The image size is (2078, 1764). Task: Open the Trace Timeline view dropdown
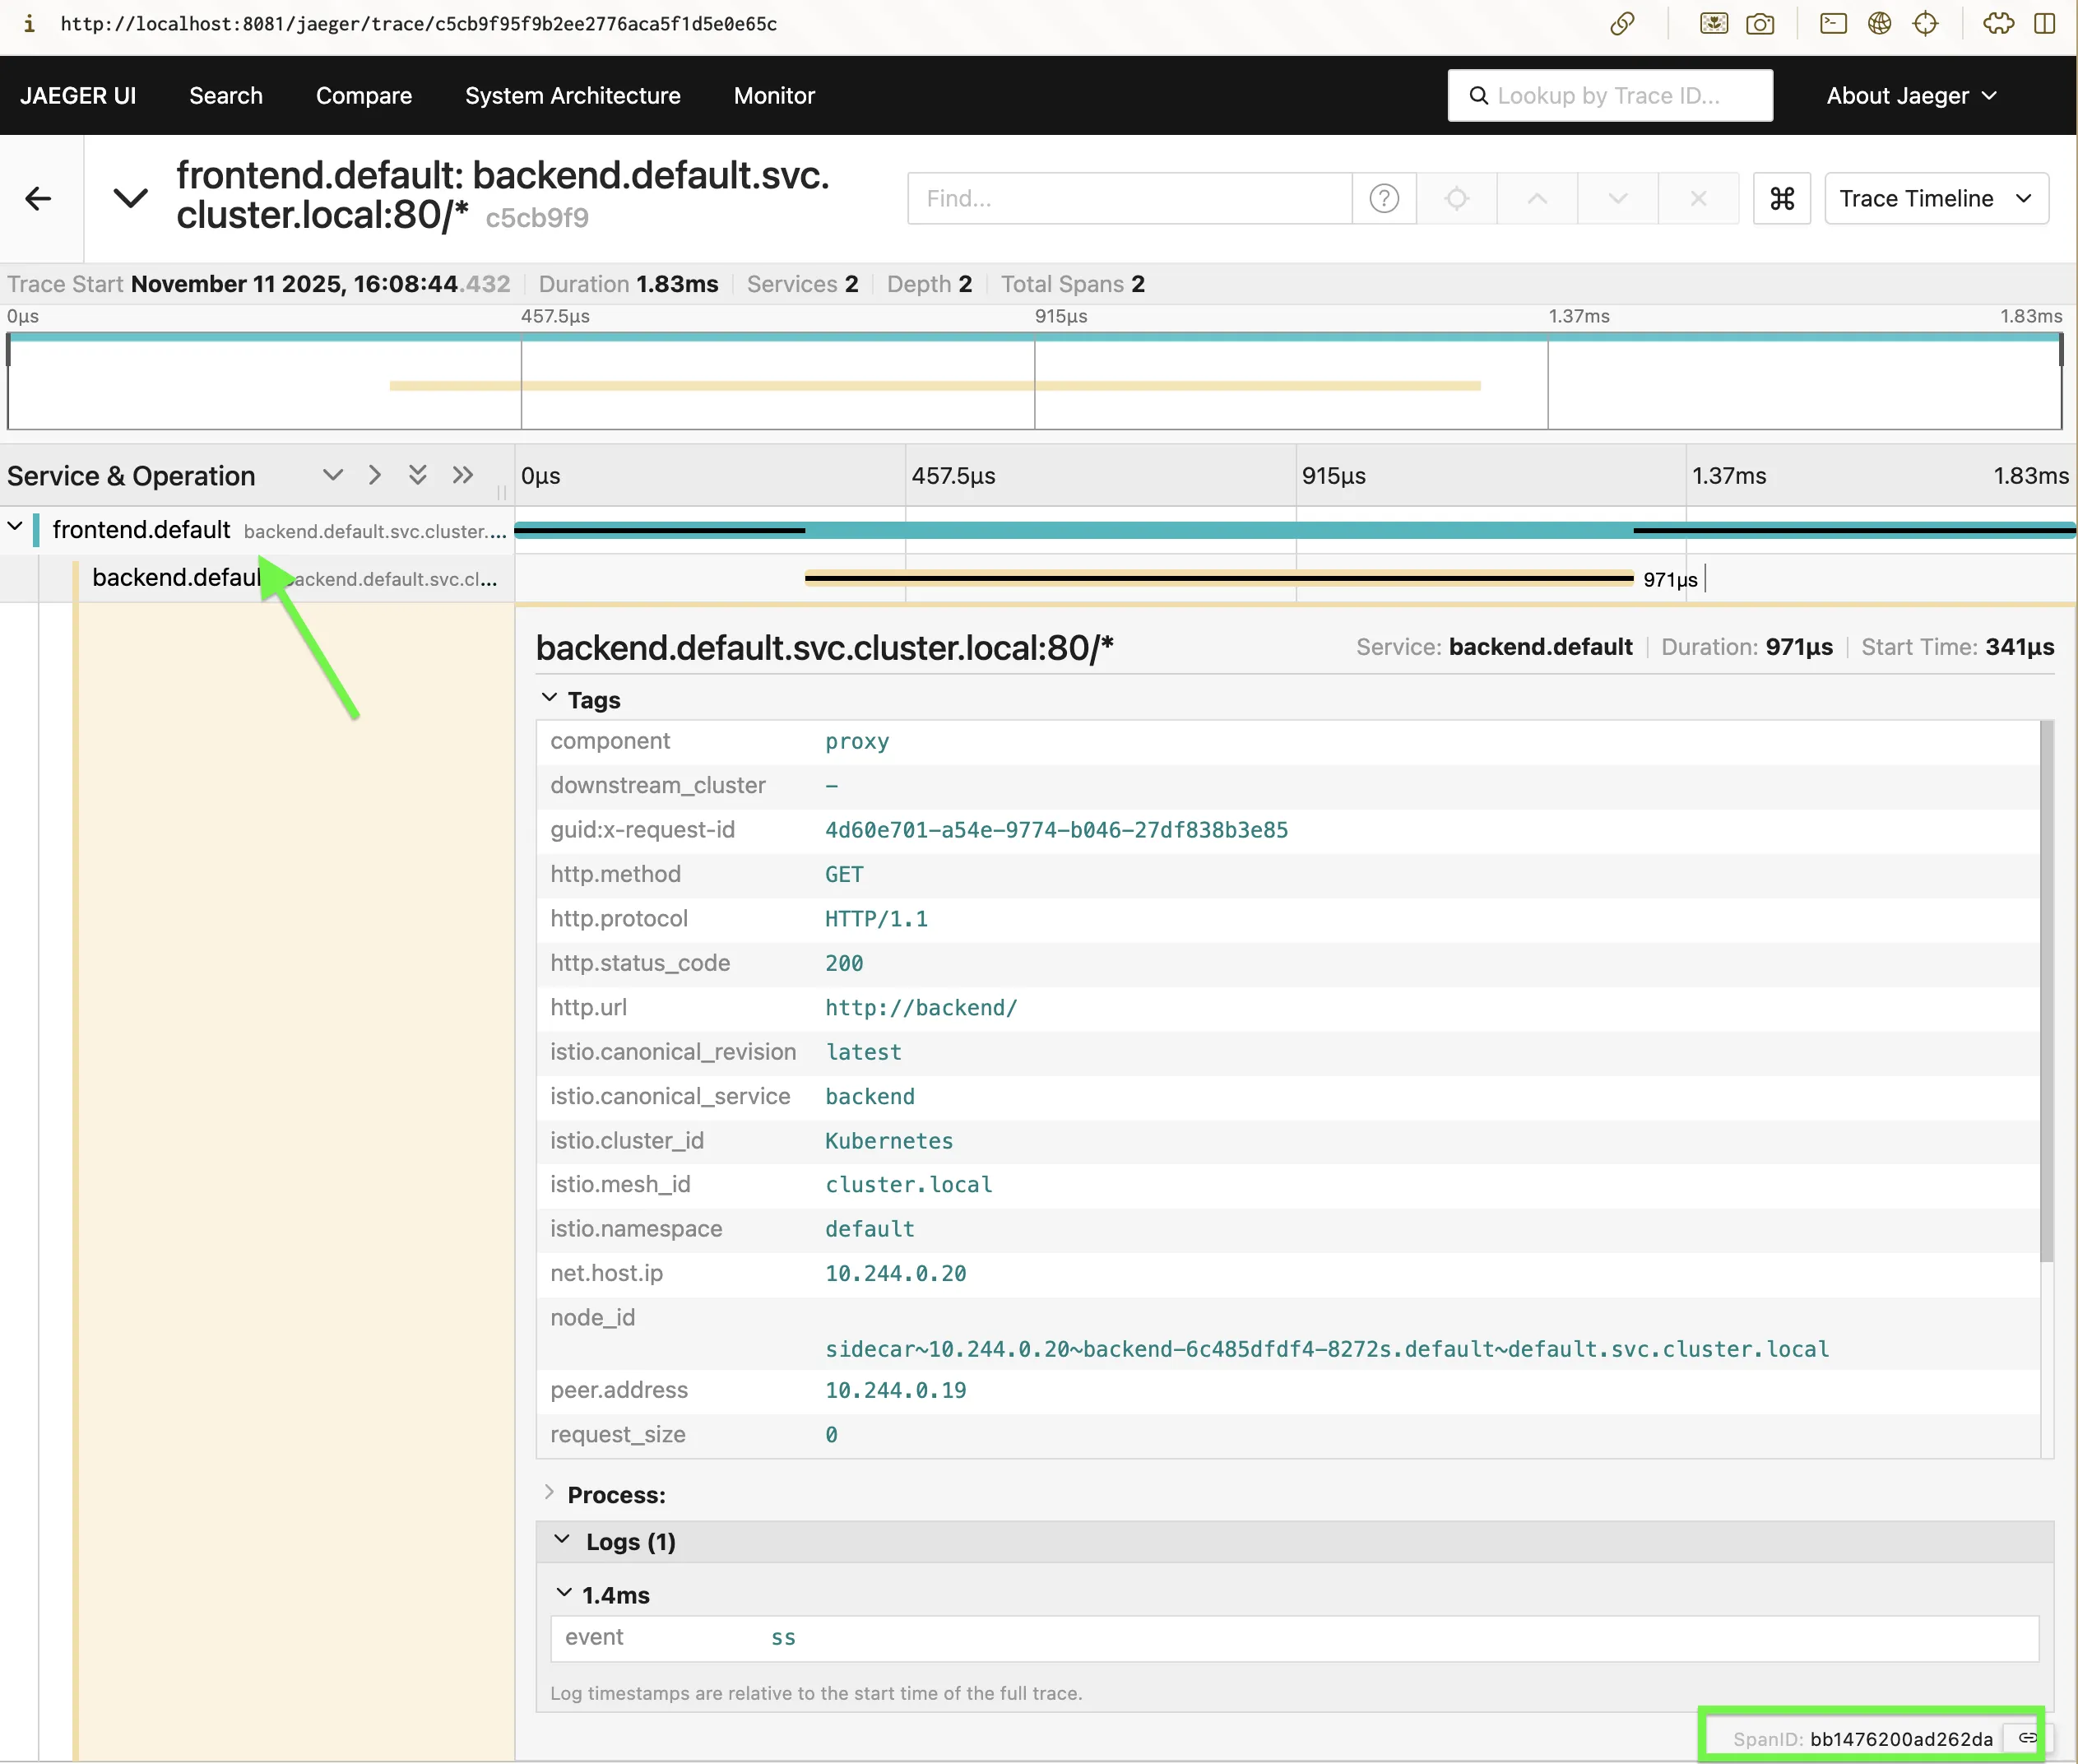[x=1935, y=198]
